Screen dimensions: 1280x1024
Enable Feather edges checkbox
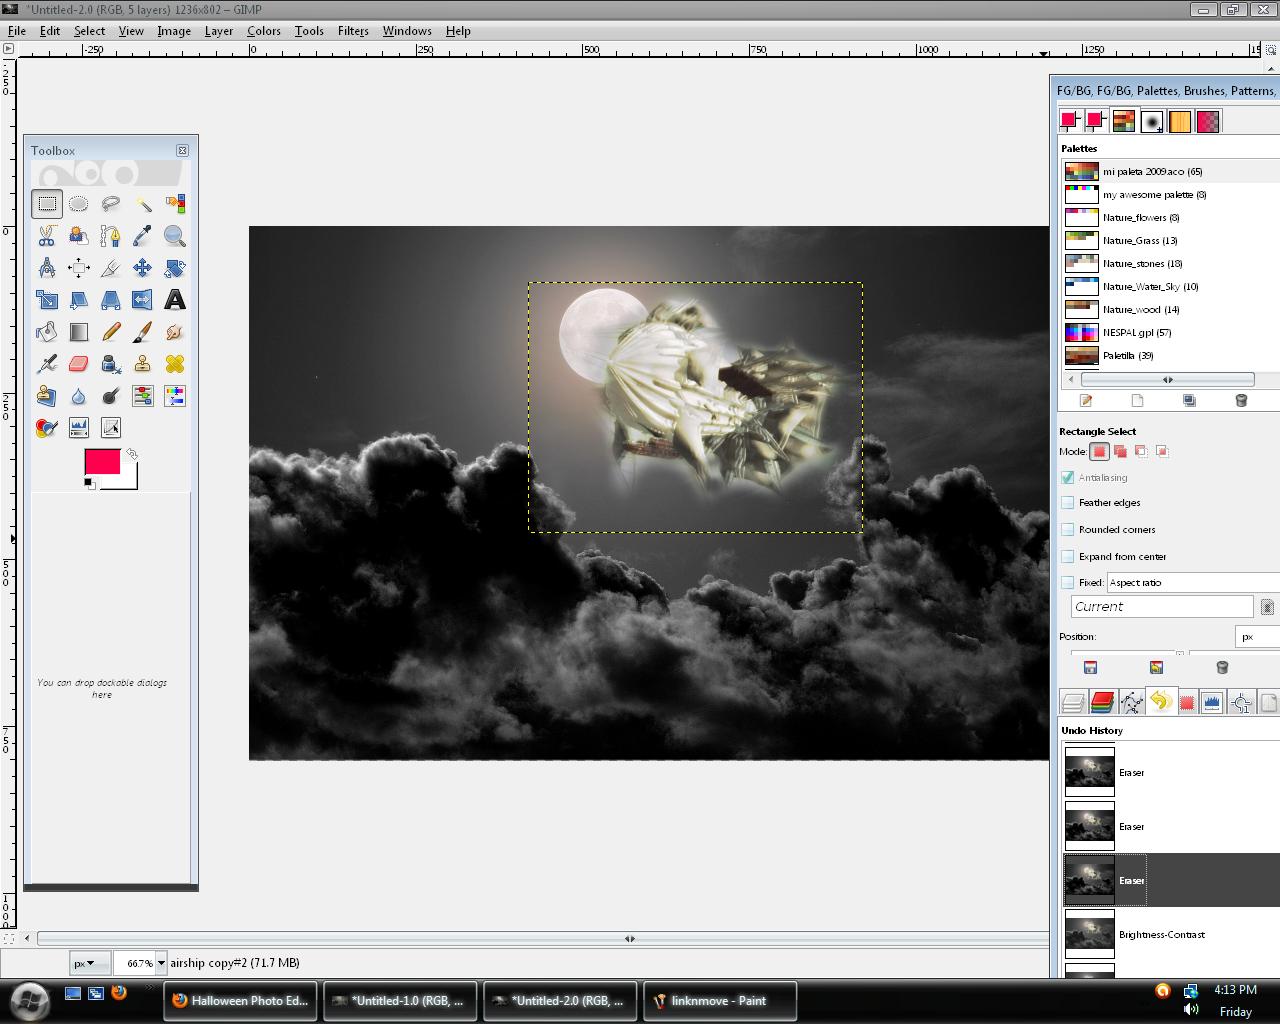coord(1068,503)
